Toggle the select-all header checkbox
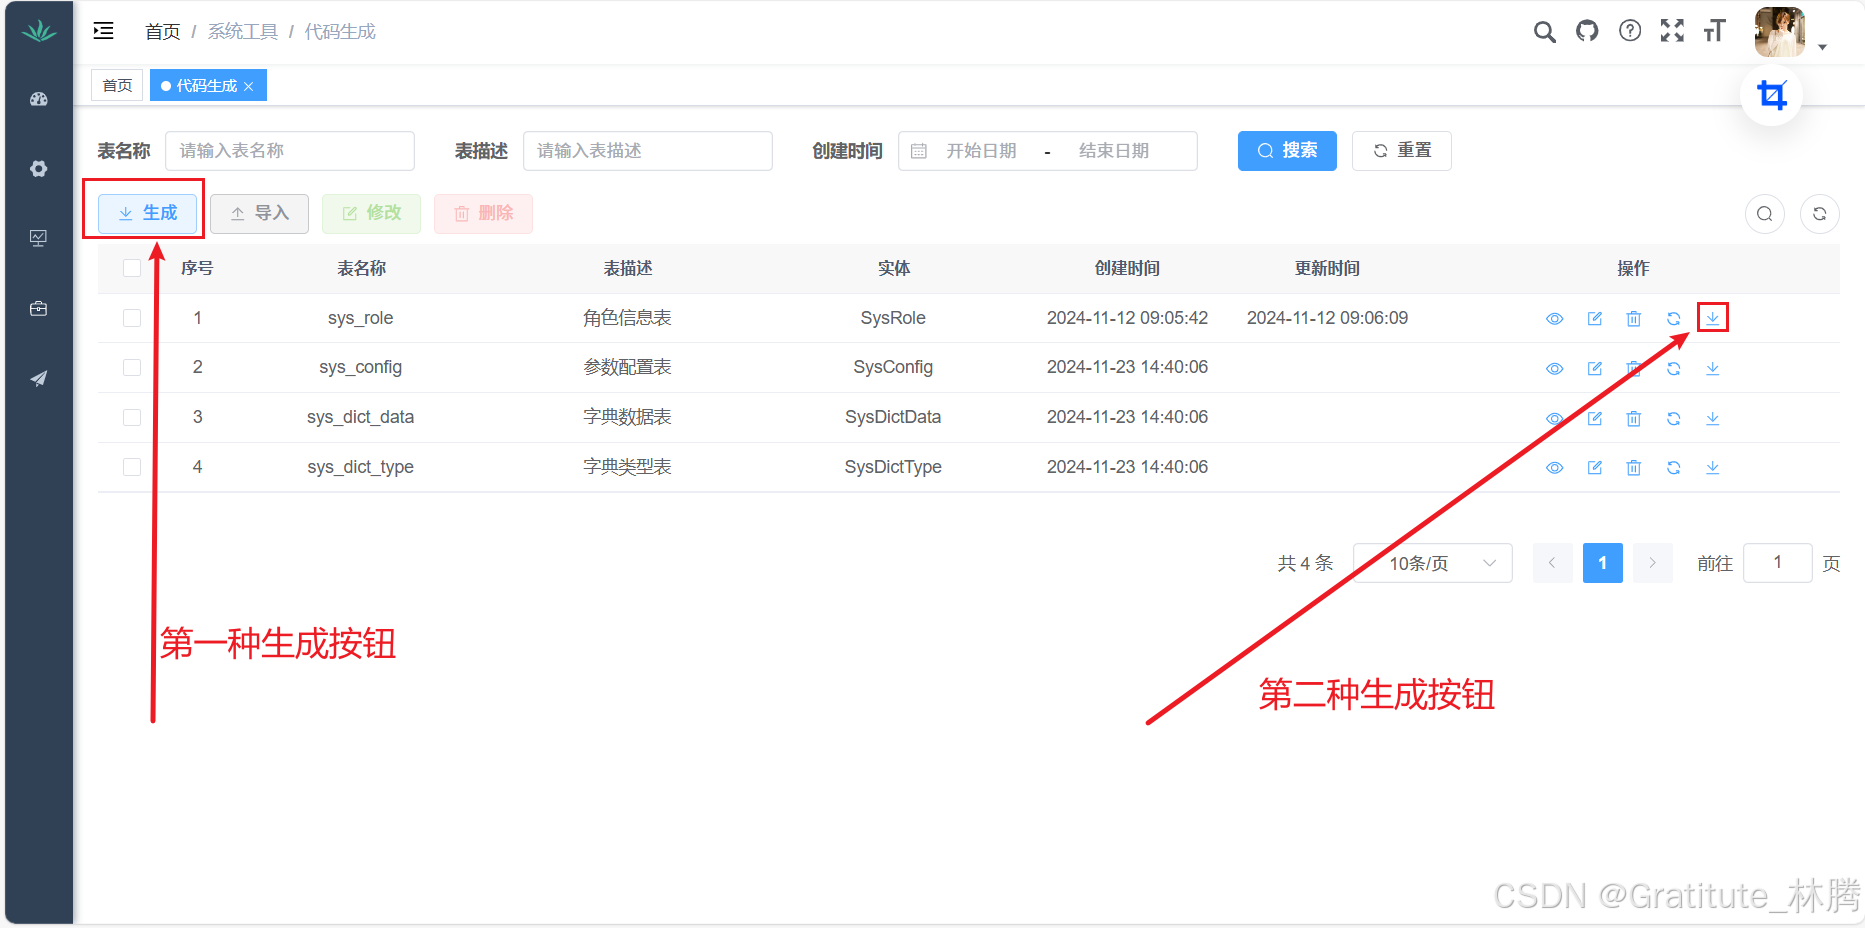1865x928 pixels. [x=132, y=268]
